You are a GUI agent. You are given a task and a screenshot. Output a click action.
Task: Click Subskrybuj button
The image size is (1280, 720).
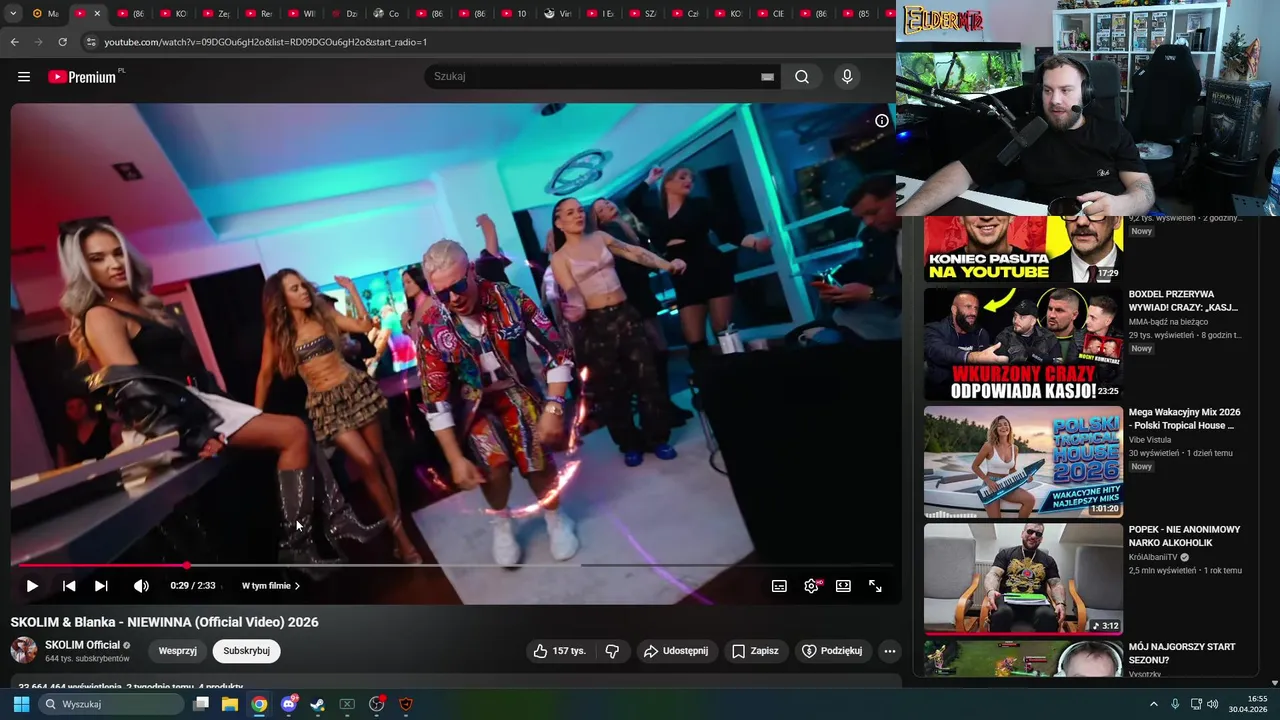pyautogui.click(x=247, y=651)
